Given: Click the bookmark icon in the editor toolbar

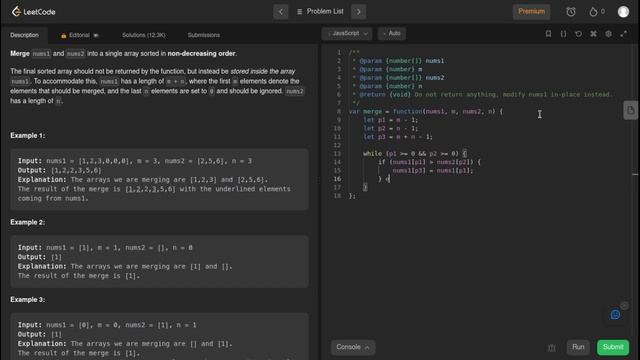Looking at the screenshot, I should coord(548,34).
